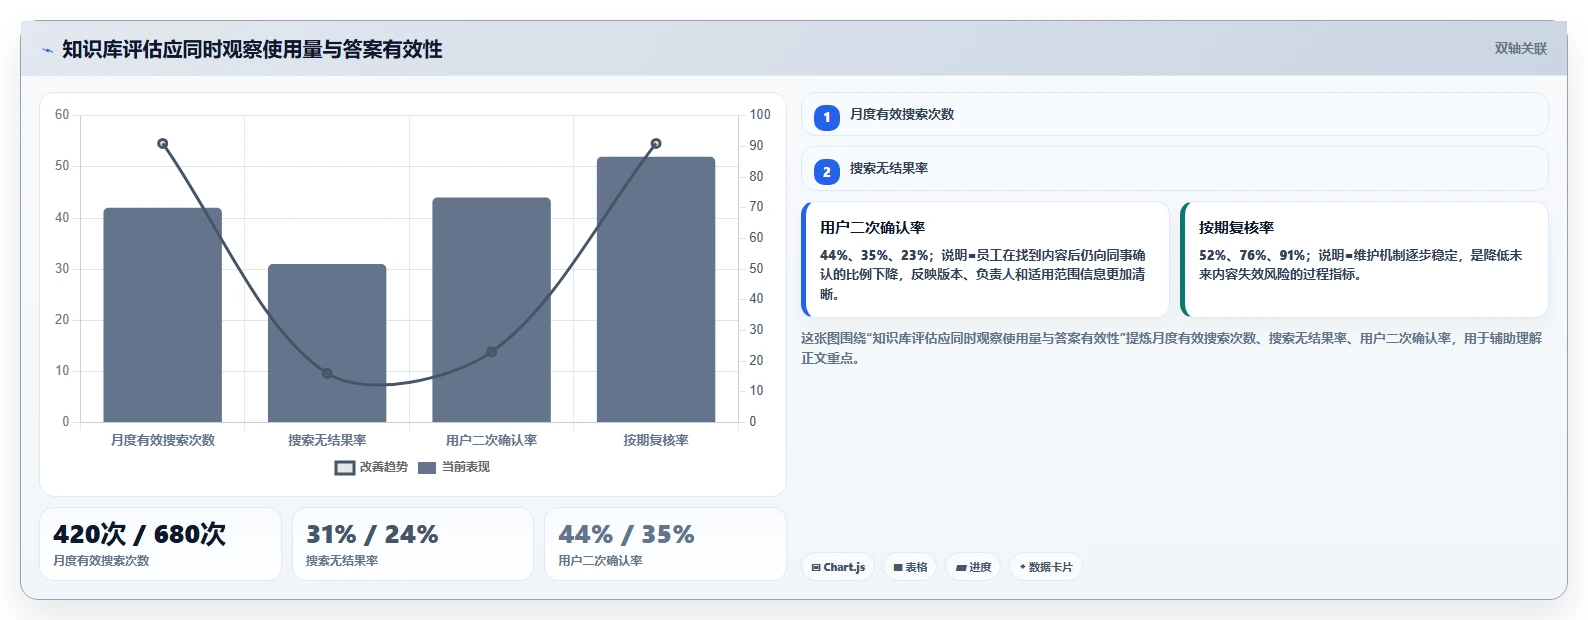Toggle the 改善趋势 legend swatch

[x=345, y=468]
